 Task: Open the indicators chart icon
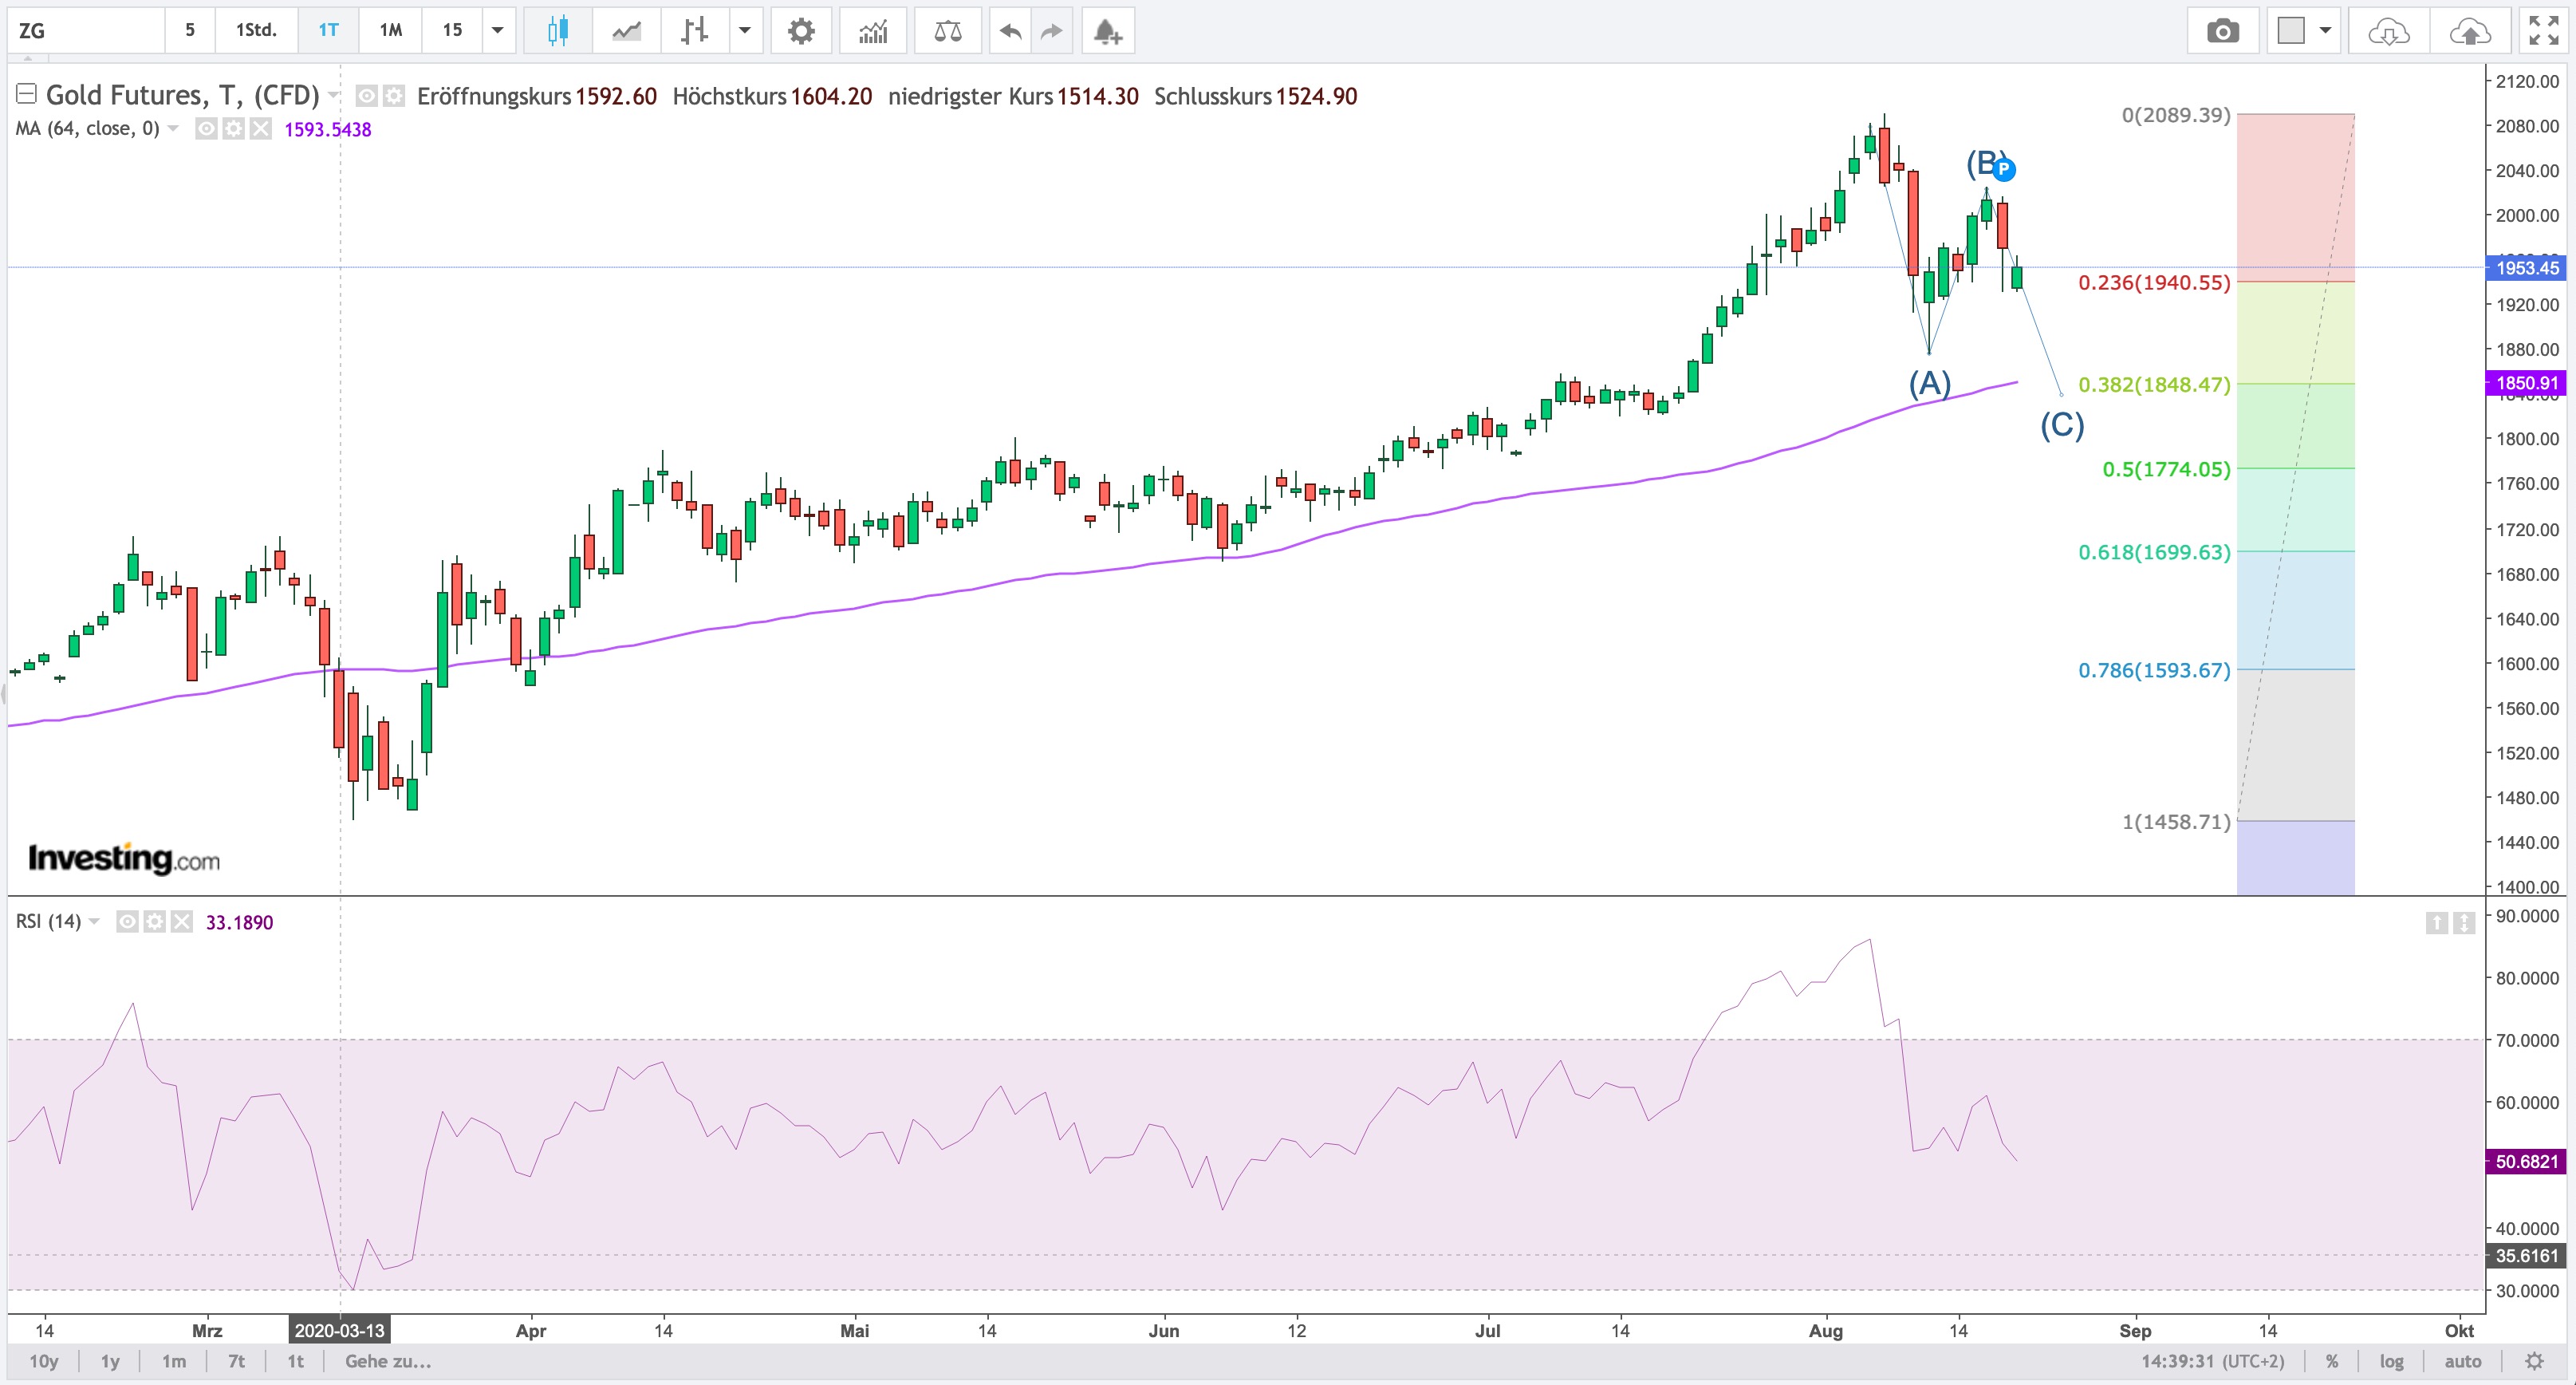pos(873,30)
